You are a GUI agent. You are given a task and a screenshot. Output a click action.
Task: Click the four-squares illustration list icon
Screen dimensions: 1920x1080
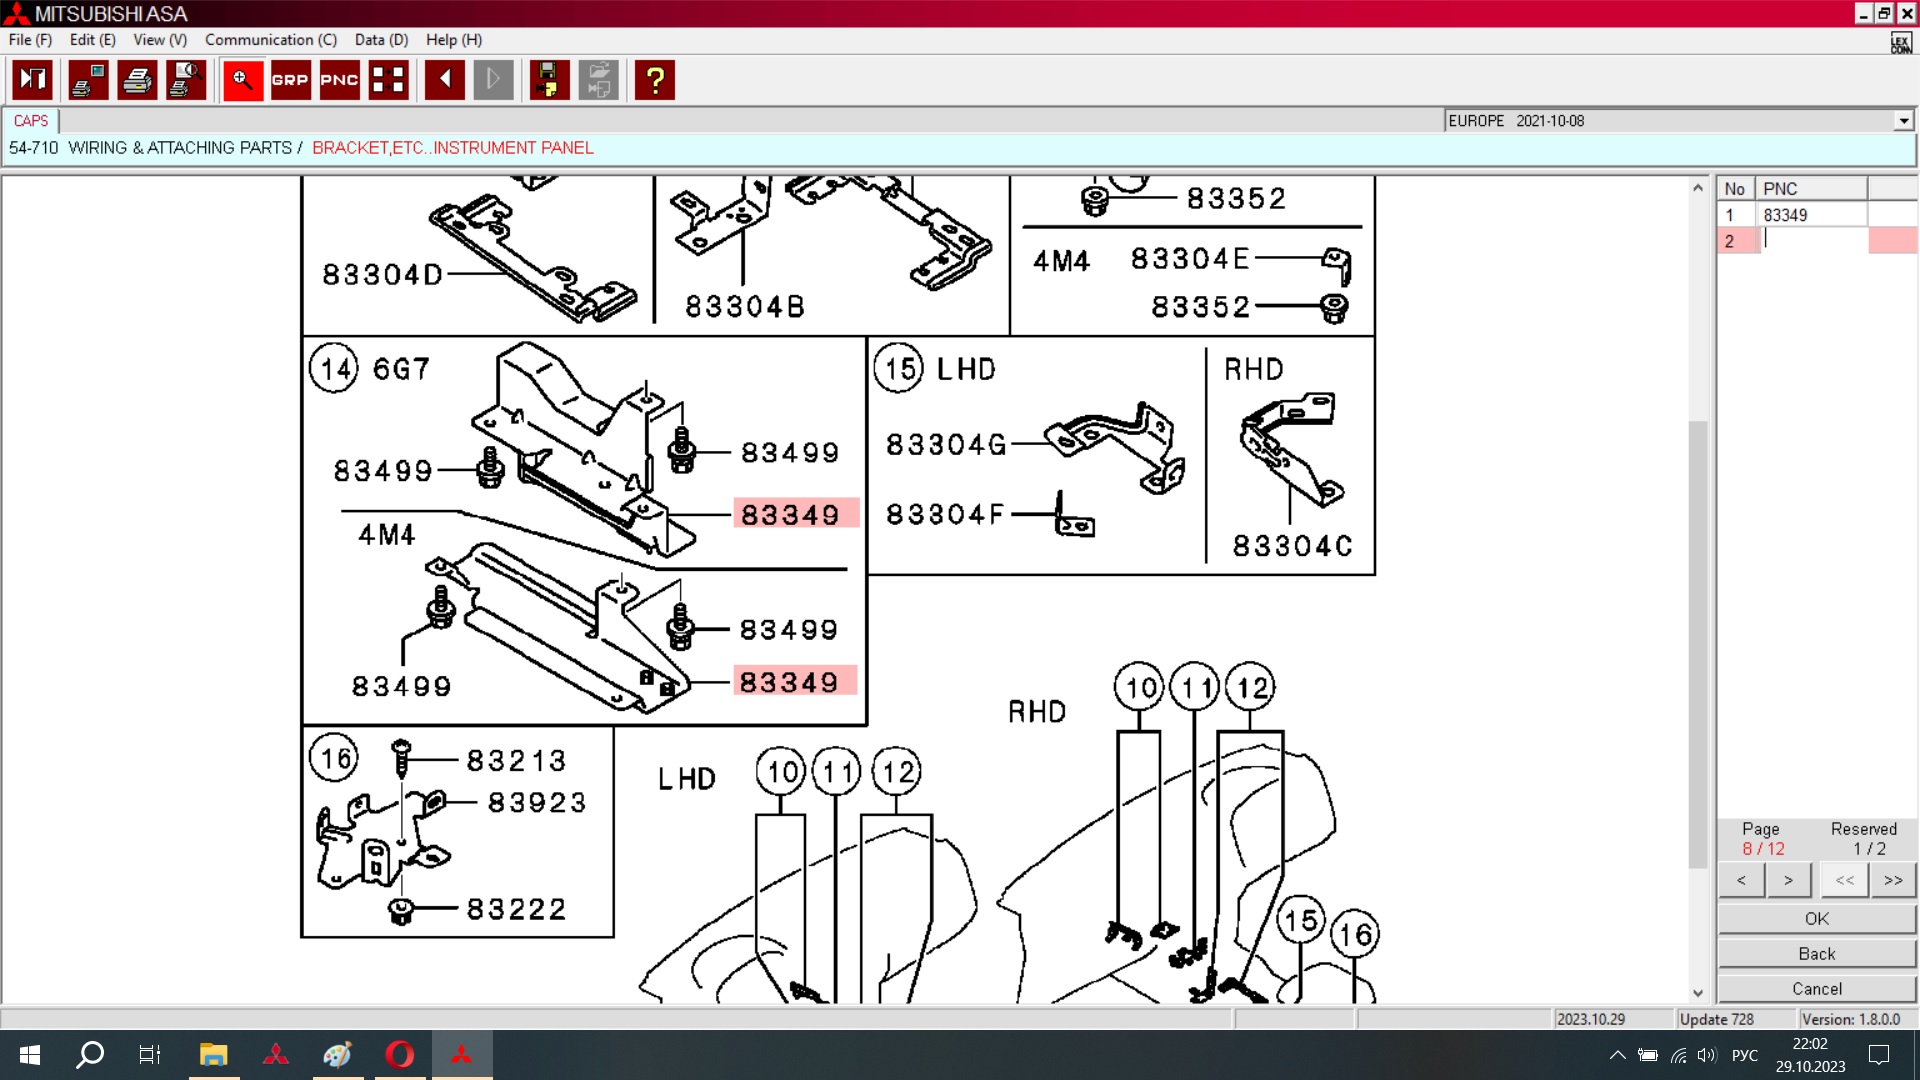388,80
